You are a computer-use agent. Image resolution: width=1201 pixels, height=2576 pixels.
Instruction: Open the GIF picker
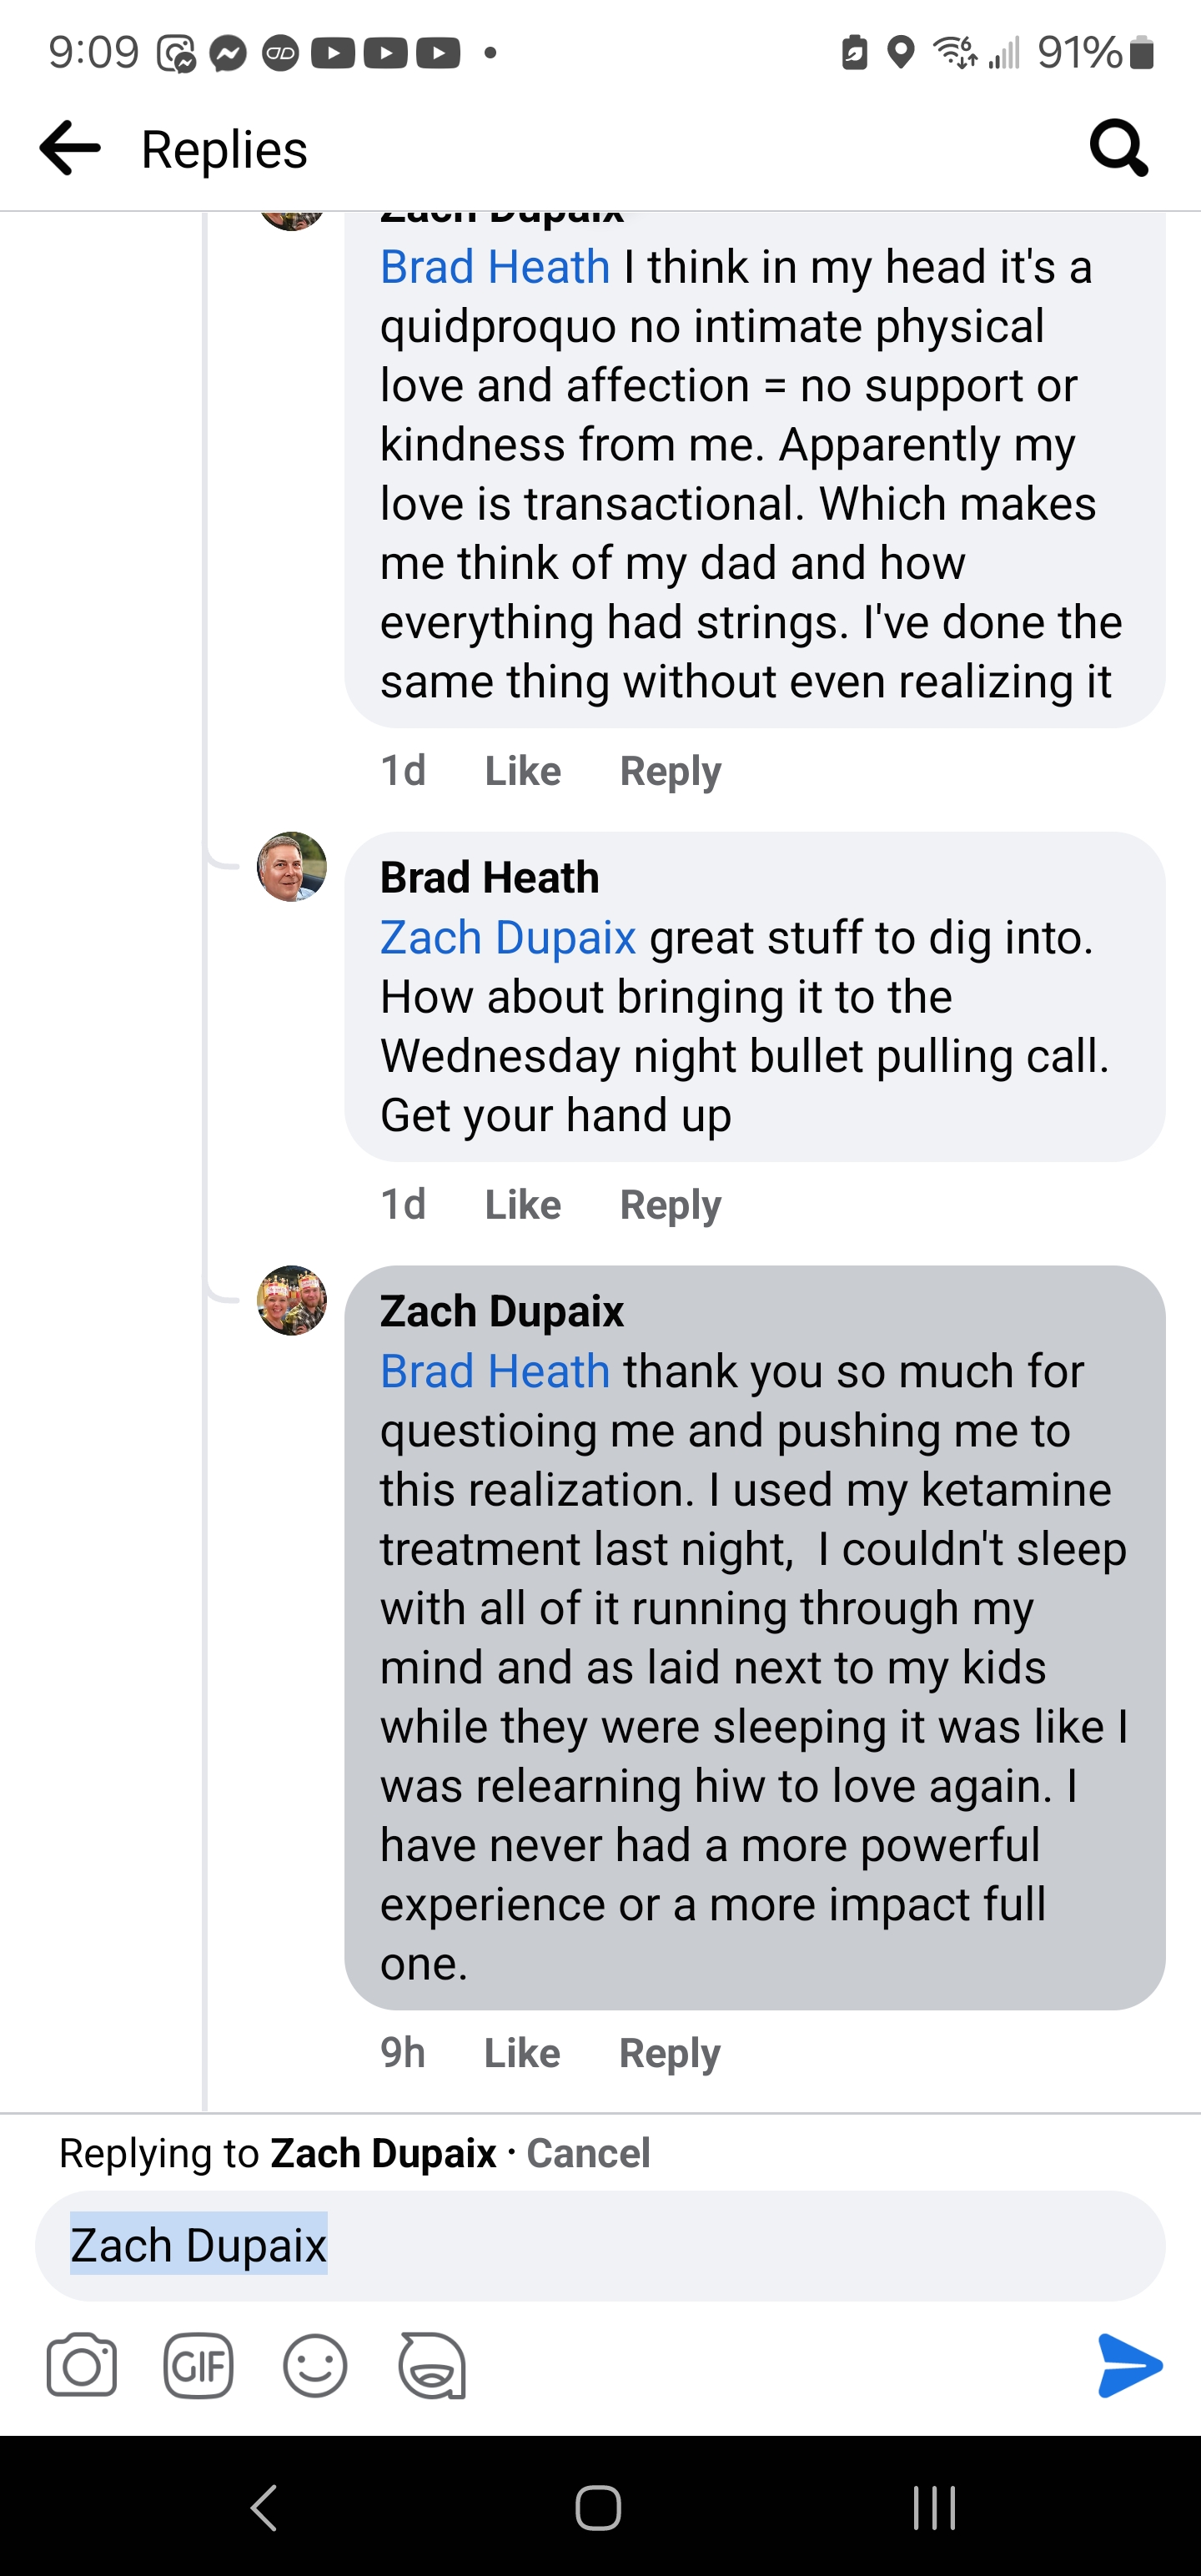(198, 2365)
